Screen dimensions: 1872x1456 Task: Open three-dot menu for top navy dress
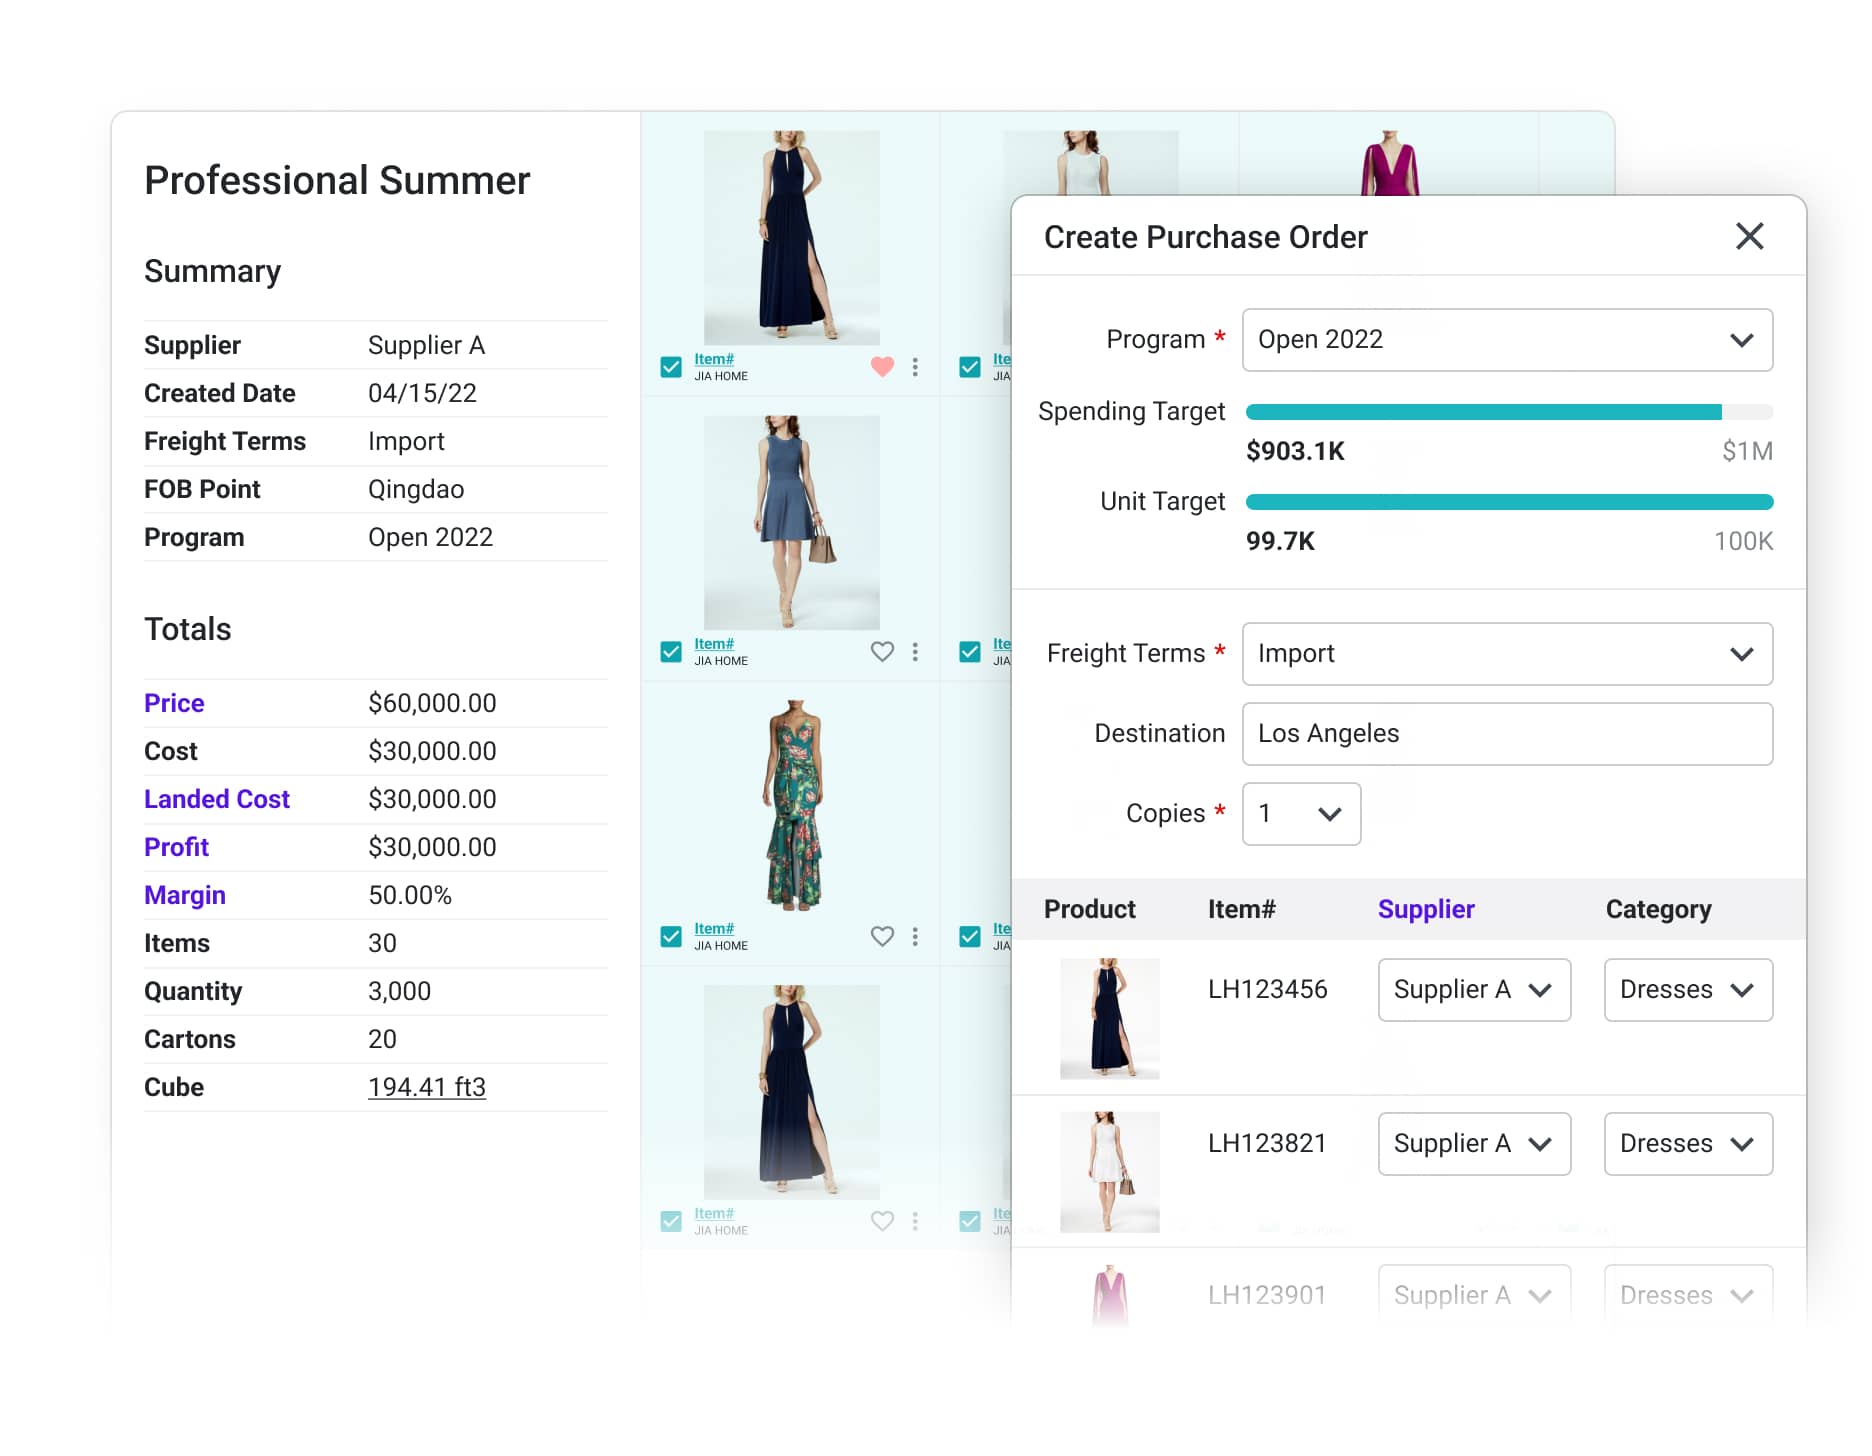click(x=915, y=367)
